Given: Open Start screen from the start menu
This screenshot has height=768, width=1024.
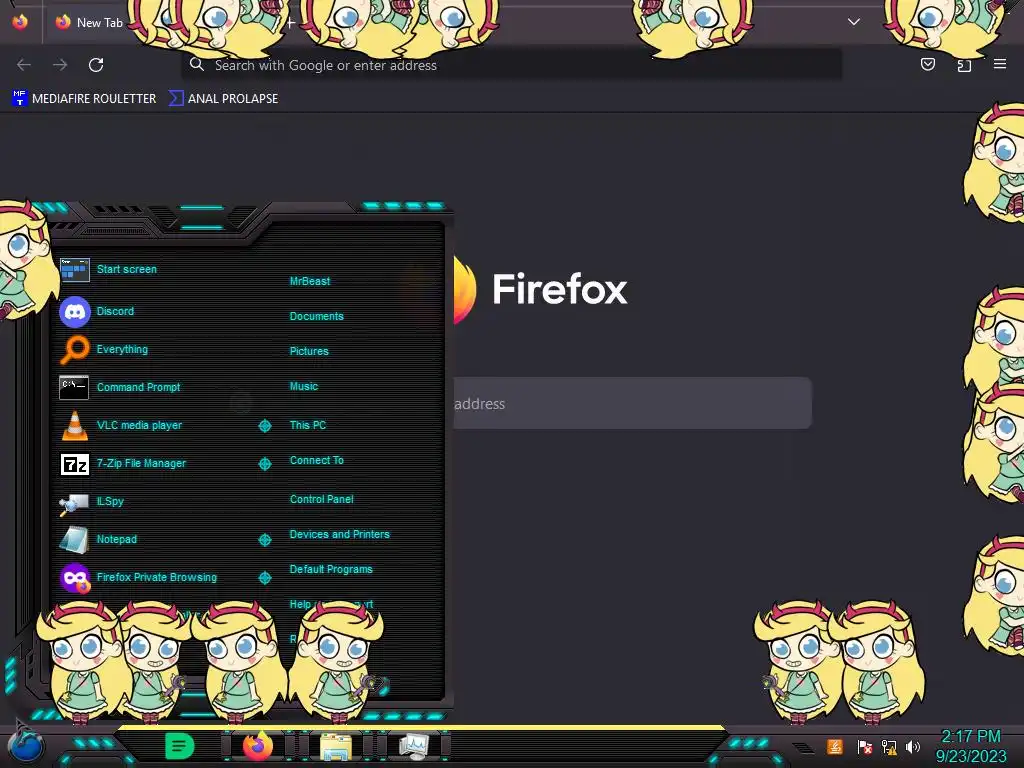Looking at the screenshot, I should point(108,269).
